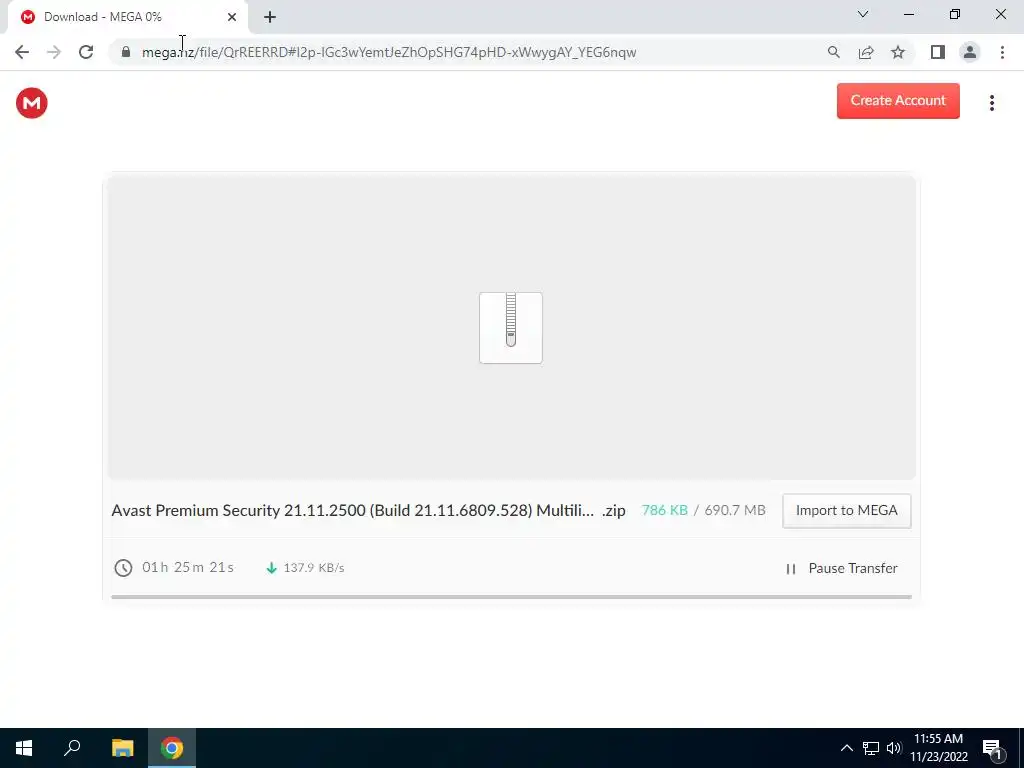Click the remaining time clock icon

pyautogui.click(x=123, y=568)
